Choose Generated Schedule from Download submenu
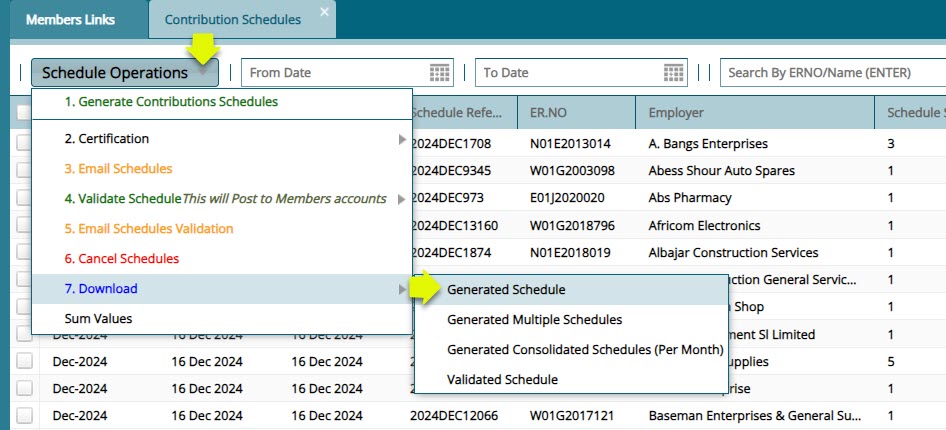Screen dimensions: 946x430 click(x=506, y=290)
